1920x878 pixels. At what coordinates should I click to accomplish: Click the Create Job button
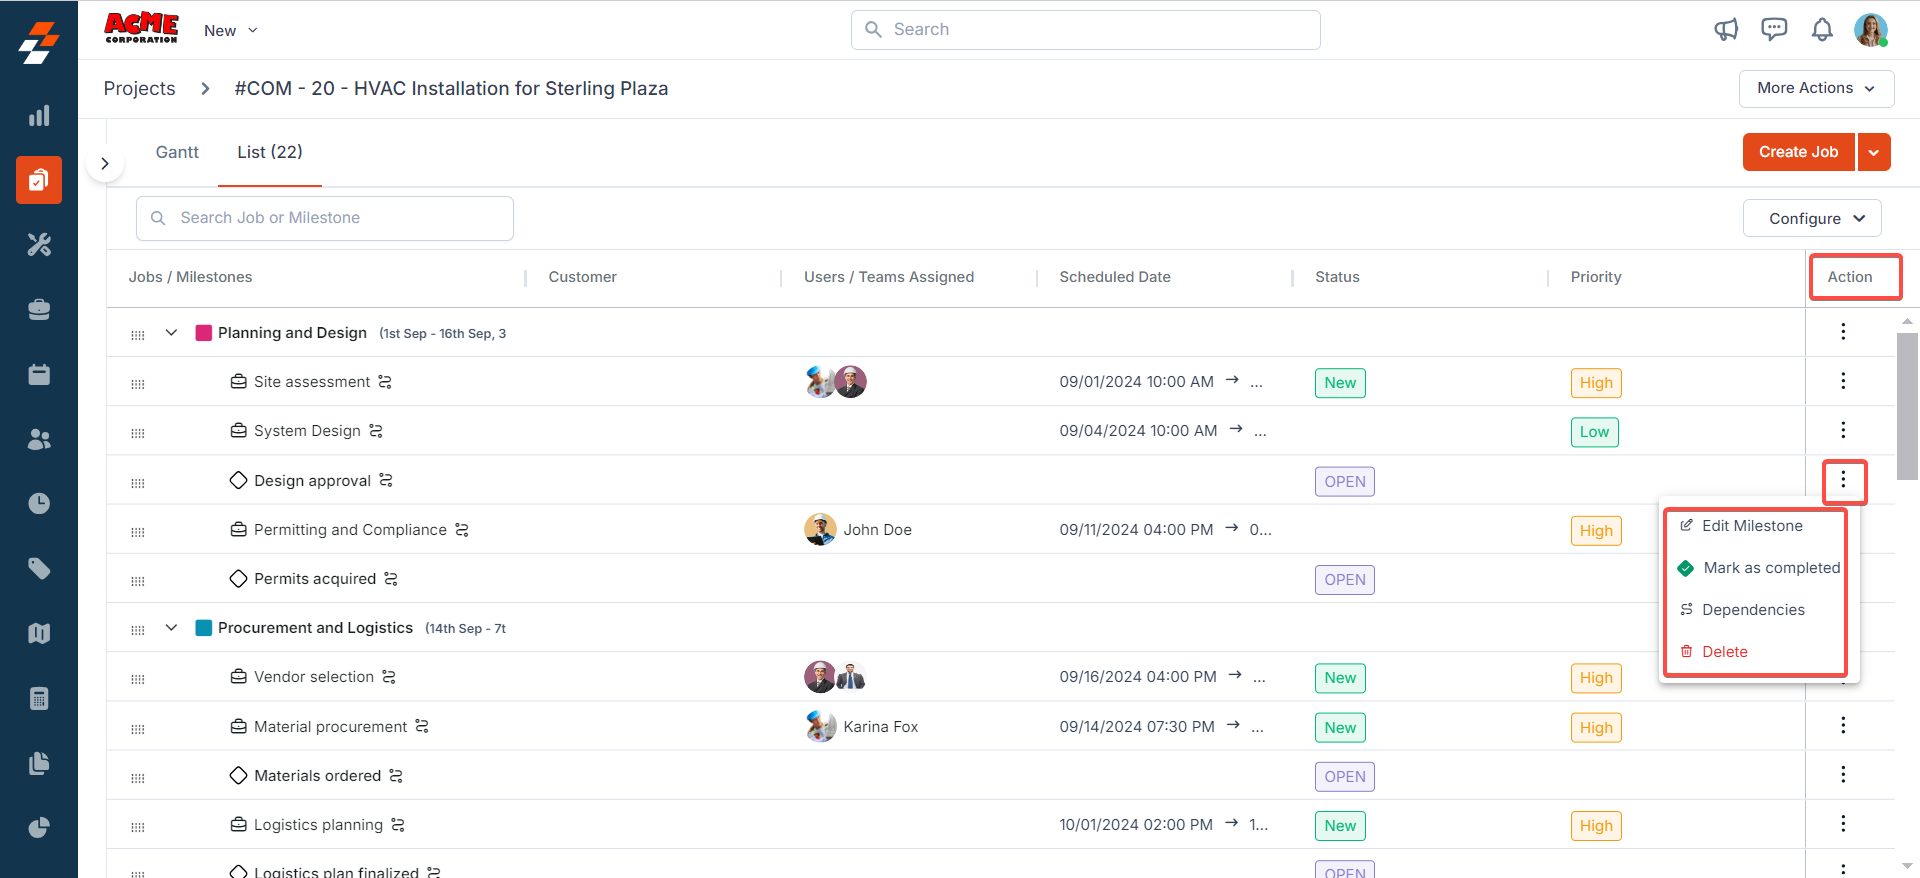(x=1798, y=152)
